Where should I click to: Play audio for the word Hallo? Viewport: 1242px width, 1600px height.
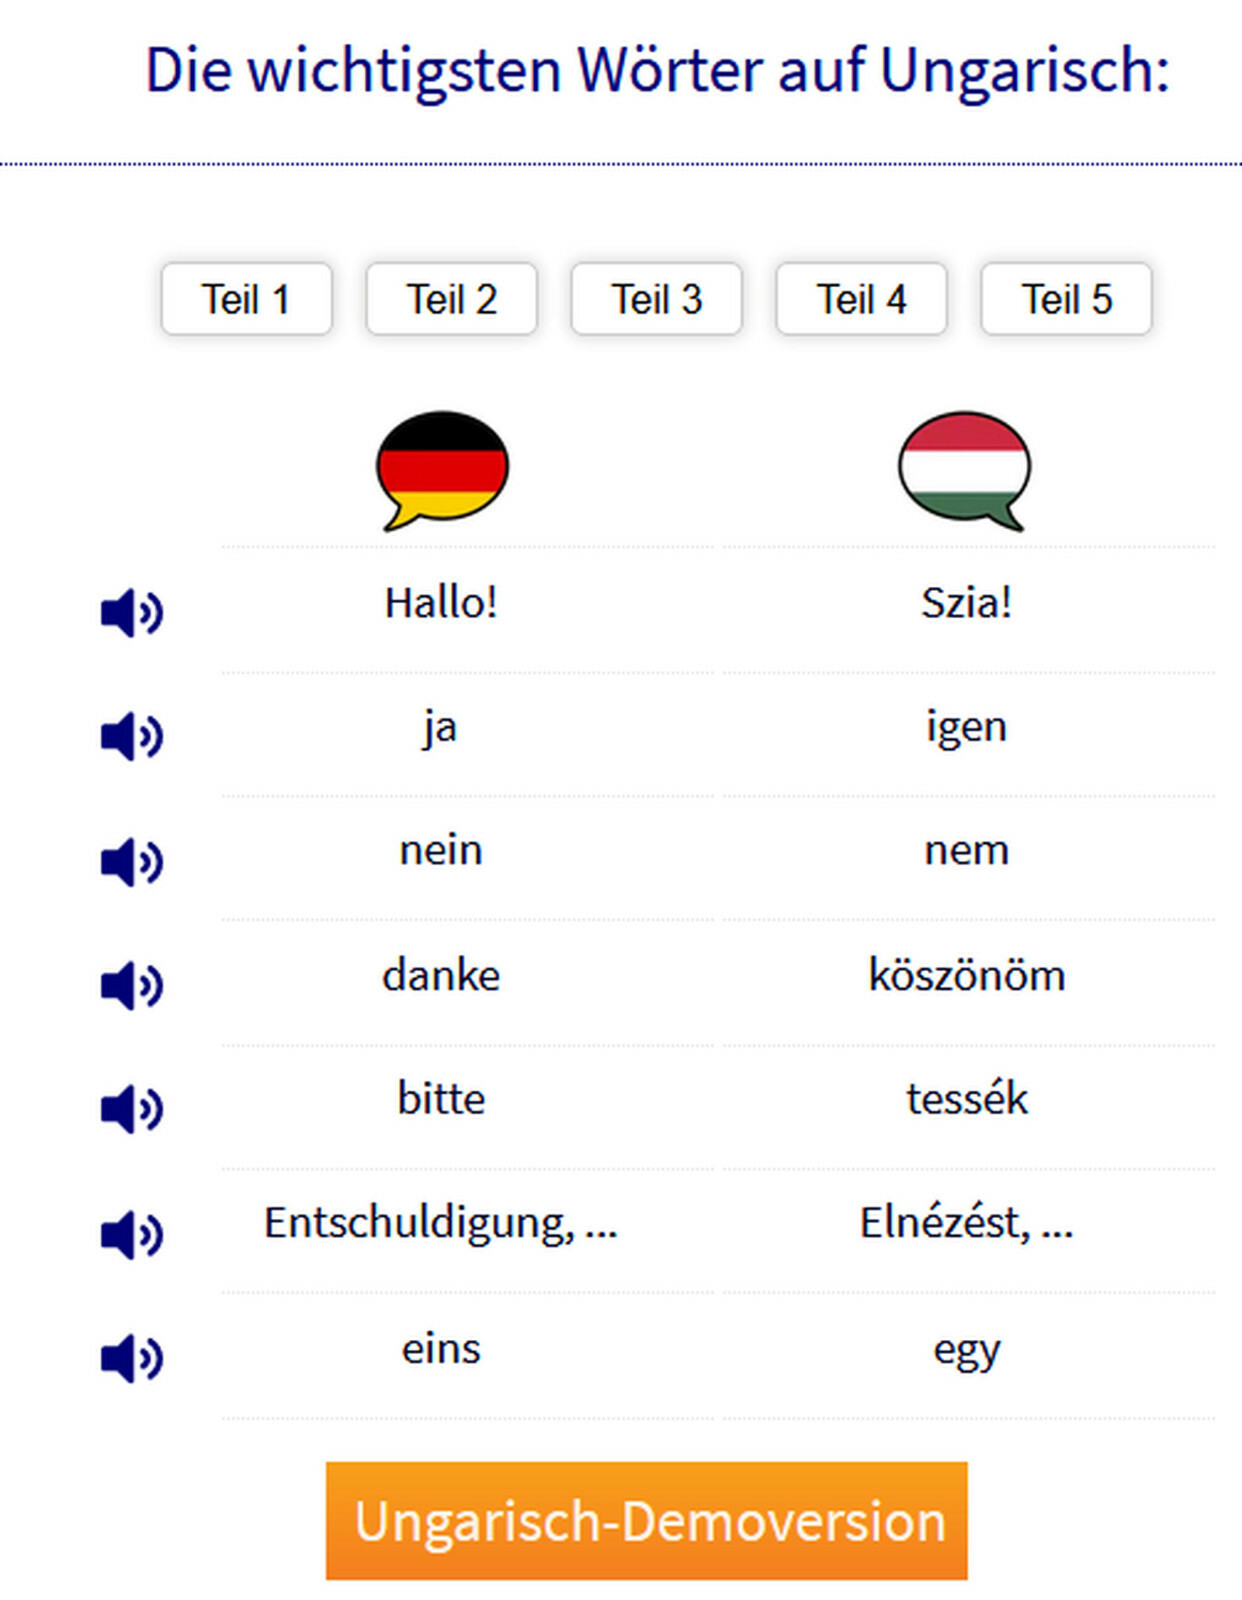pos(131,612)
